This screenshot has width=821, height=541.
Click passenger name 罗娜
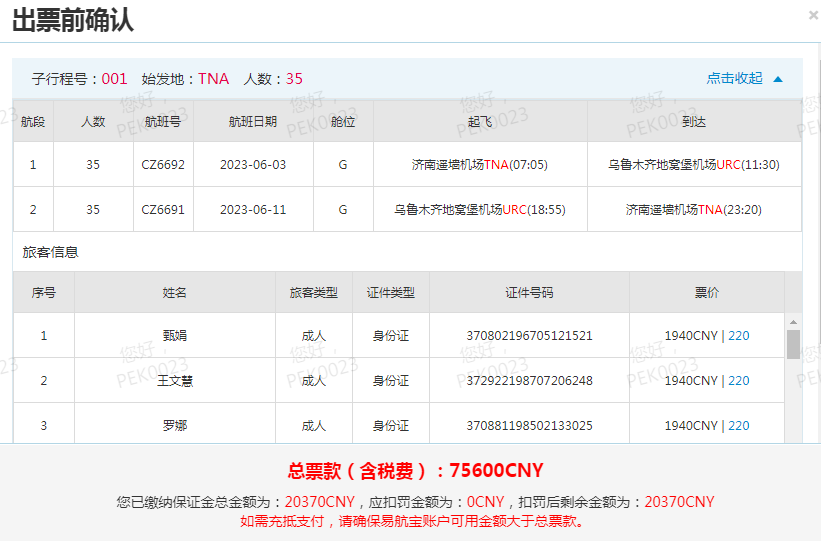click(x=175, y=426)
